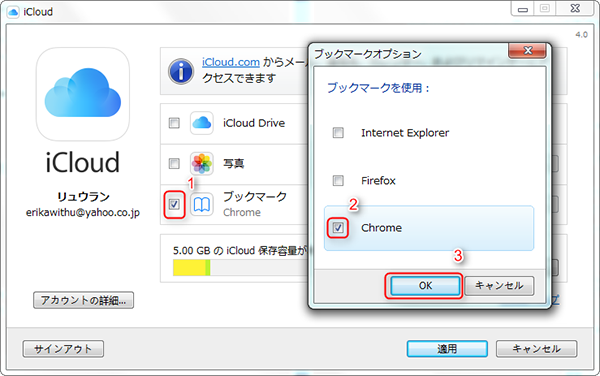Check the Firefox checkbox

click(x=338, y=180)
